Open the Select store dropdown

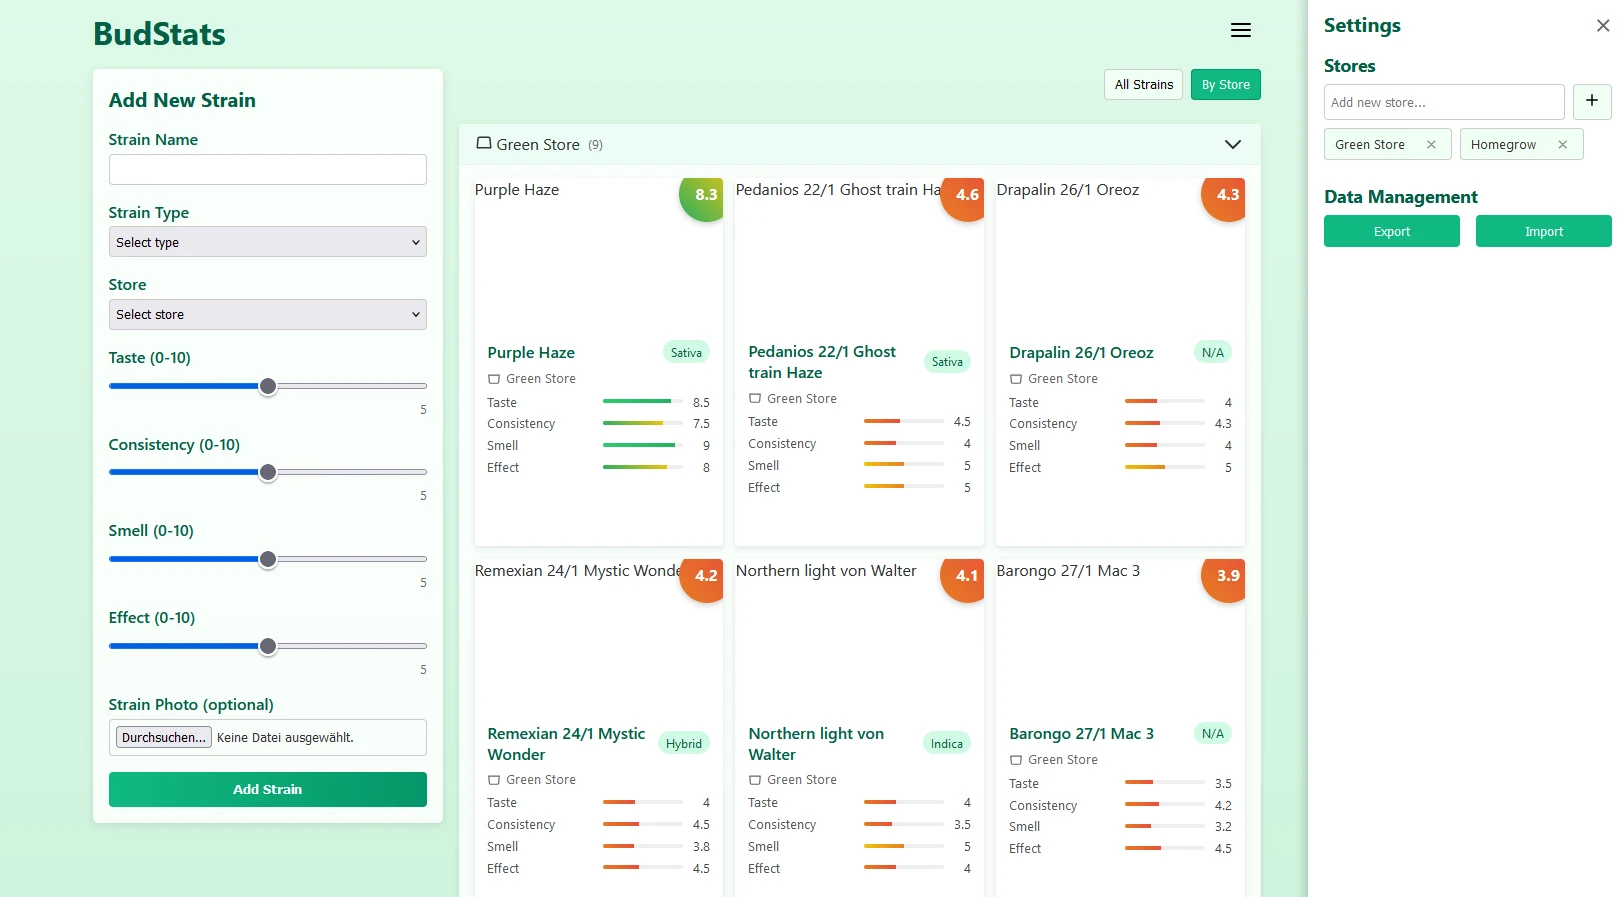tap(268, 315)
